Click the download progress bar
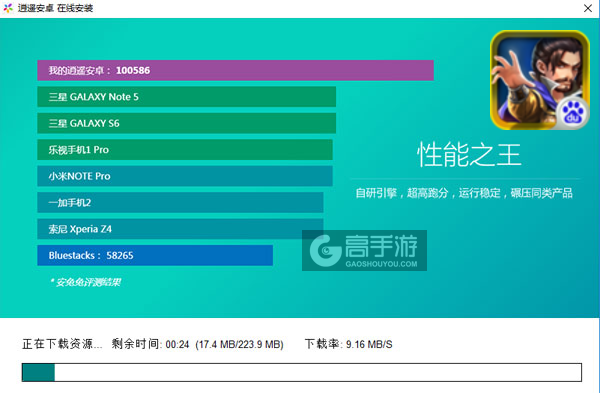 click(302, 372)
